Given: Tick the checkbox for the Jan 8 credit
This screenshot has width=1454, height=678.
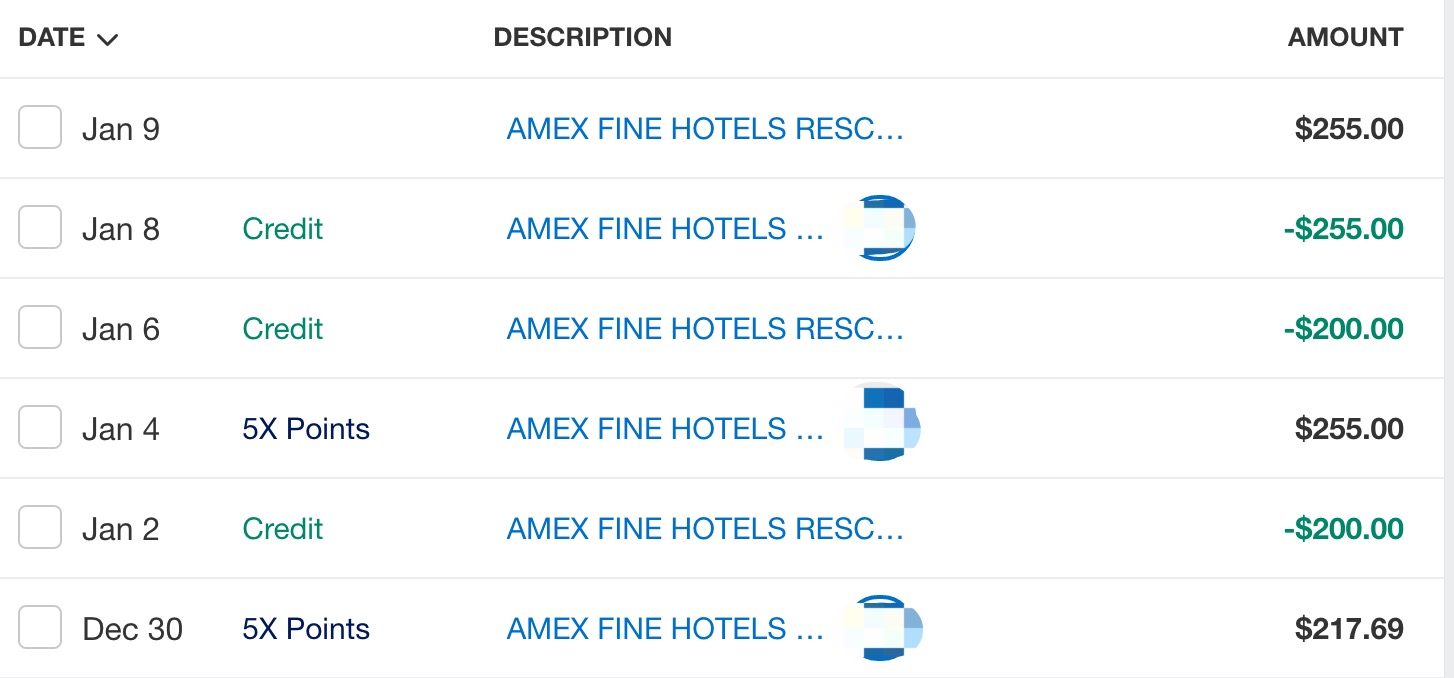Looking at the screenshot, I should 40,228.
